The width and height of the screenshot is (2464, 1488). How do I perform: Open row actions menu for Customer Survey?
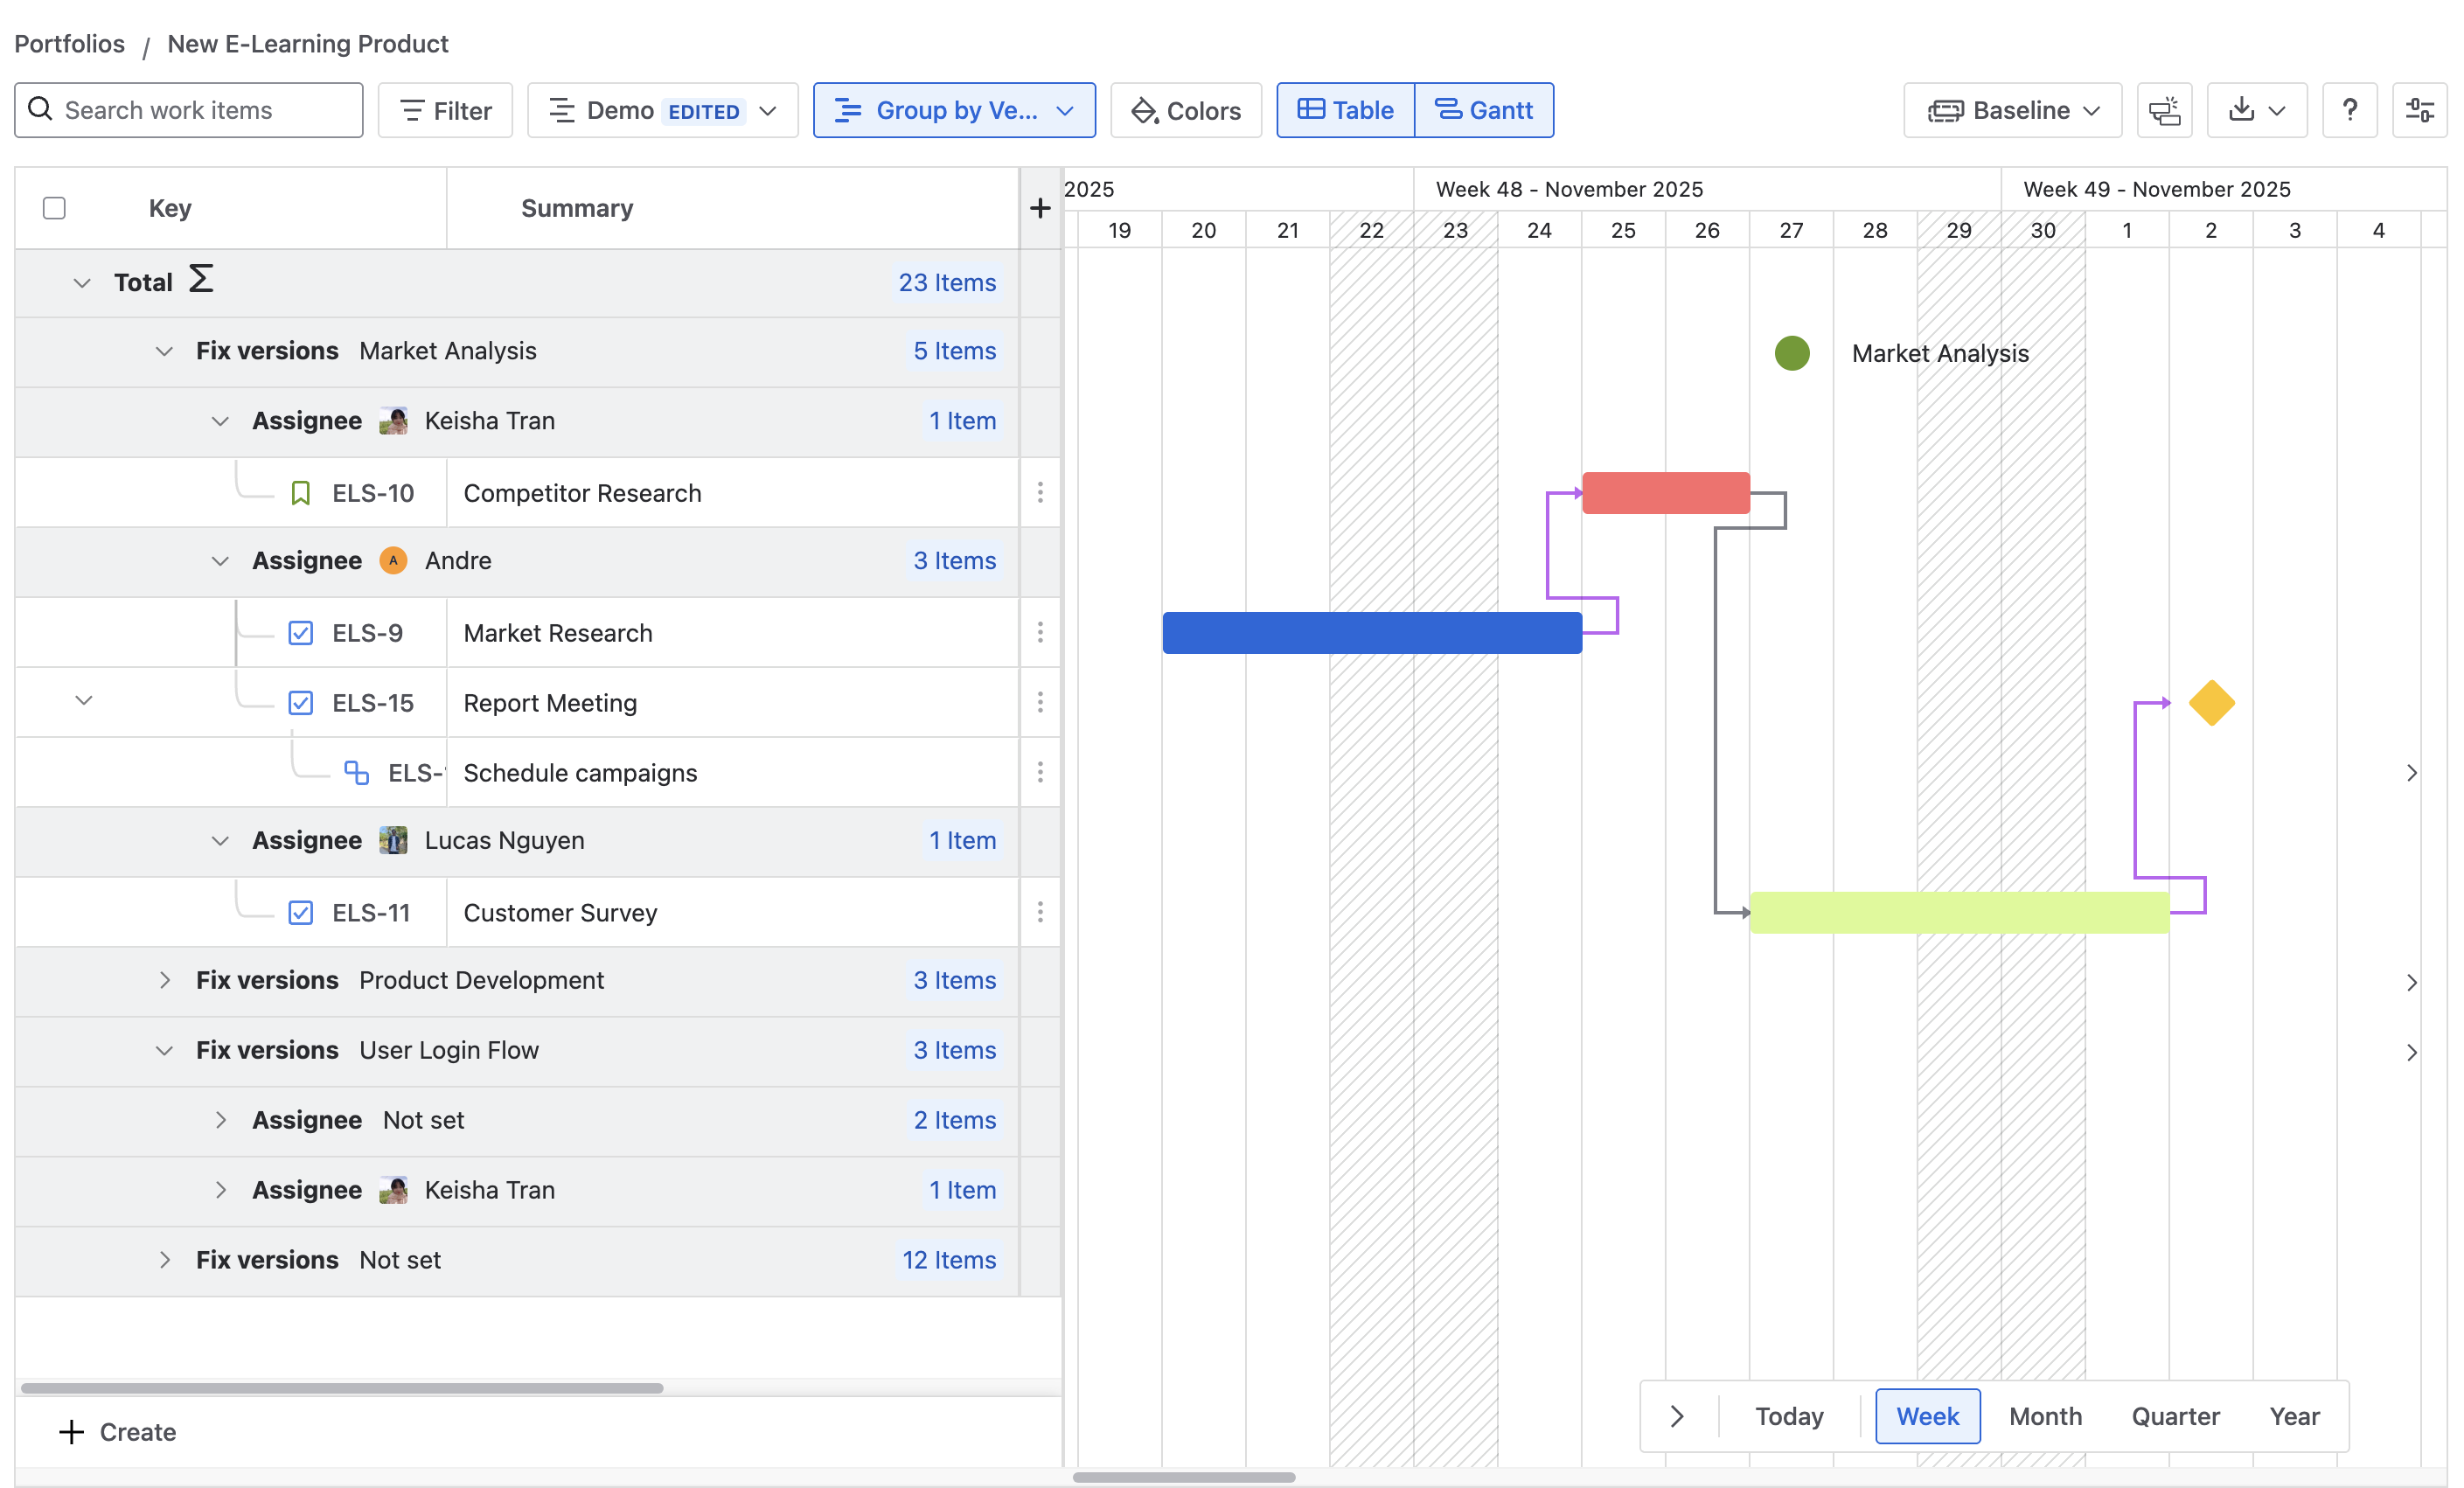pos(1040,912)
